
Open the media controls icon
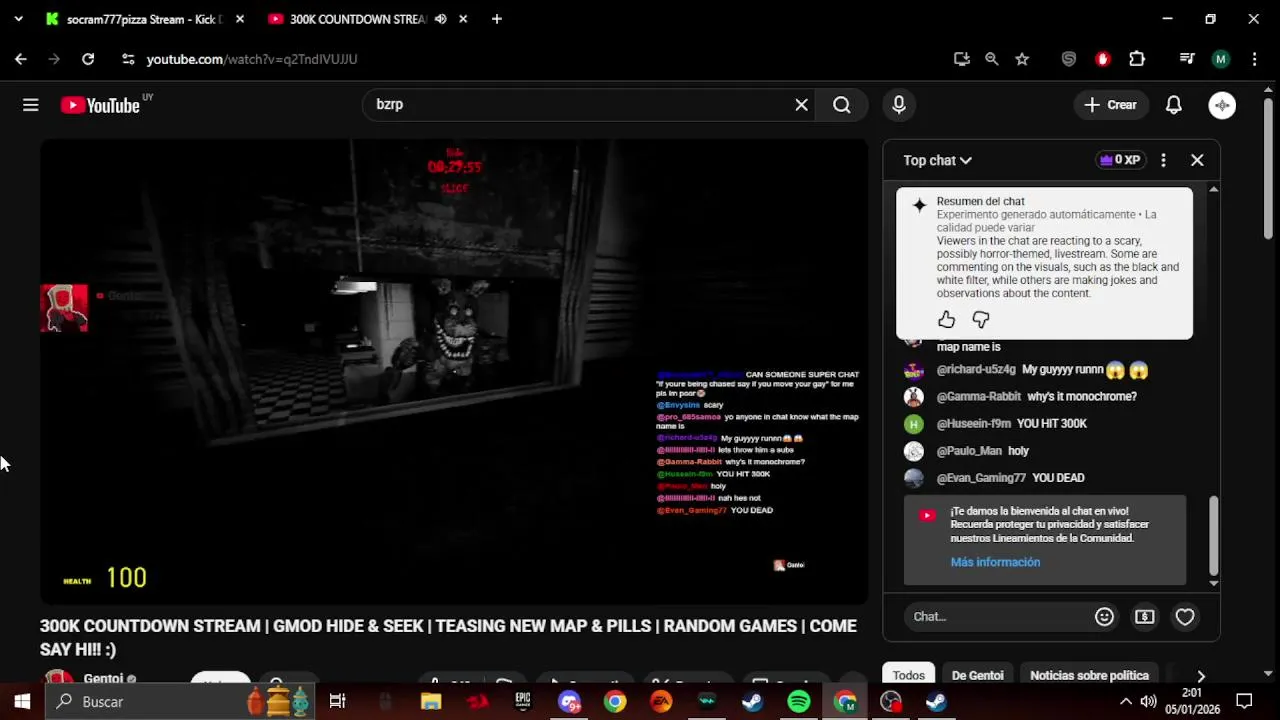(x=1187, y=59)
